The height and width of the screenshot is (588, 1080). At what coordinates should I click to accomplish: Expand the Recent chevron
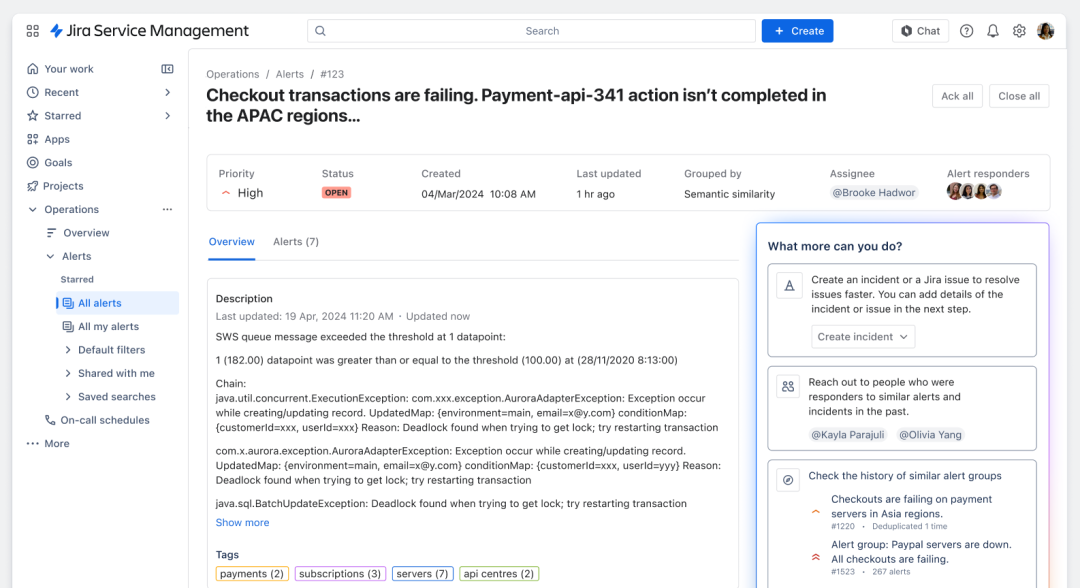coord(167,92)
